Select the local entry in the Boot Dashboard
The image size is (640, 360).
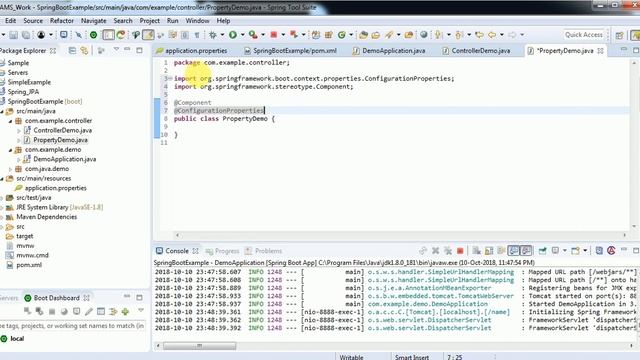coord(17,339)
